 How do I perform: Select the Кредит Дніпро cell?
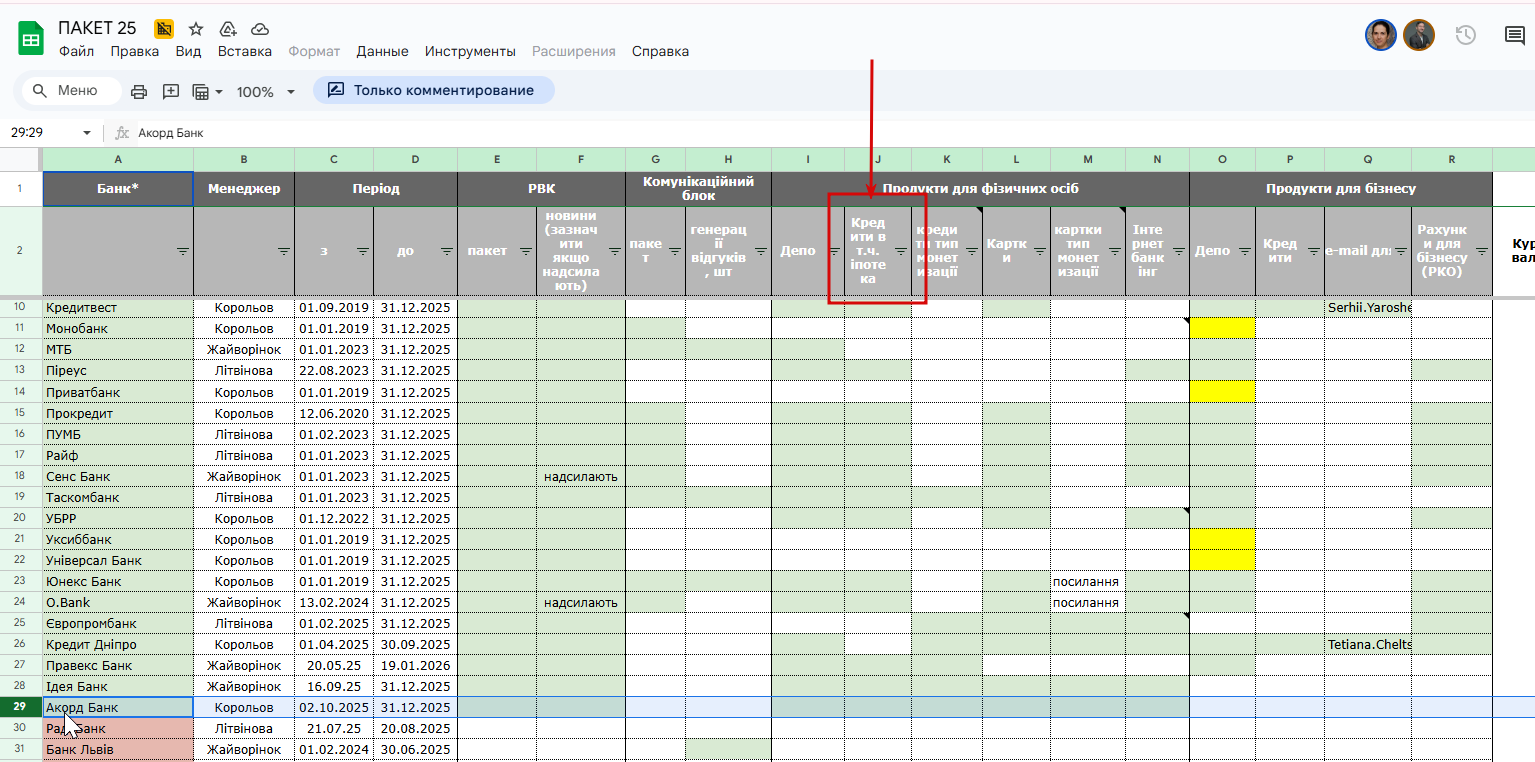coord(118,644)
